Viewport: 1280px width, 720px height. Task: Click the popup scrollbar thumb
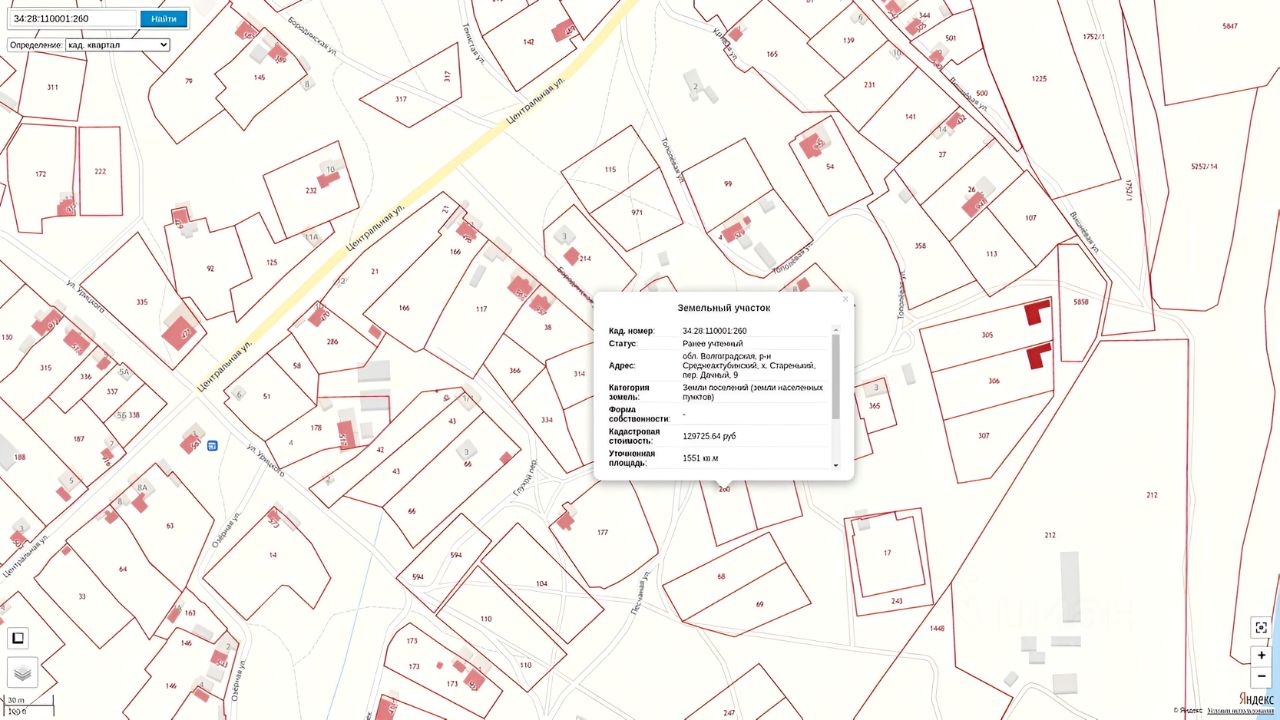[836, 376]
